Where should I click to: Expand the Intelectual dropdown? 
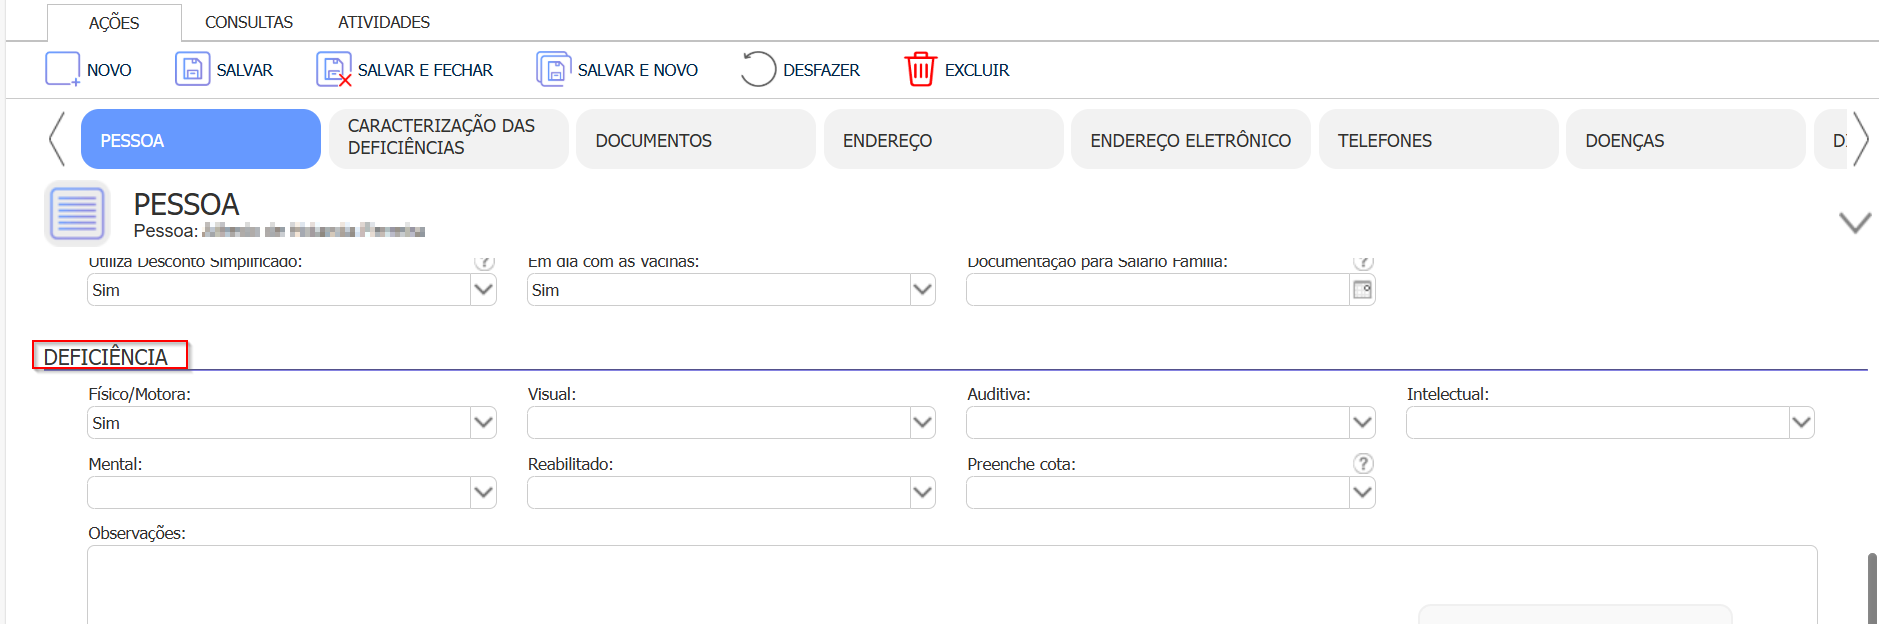(x=1801, y=423)
